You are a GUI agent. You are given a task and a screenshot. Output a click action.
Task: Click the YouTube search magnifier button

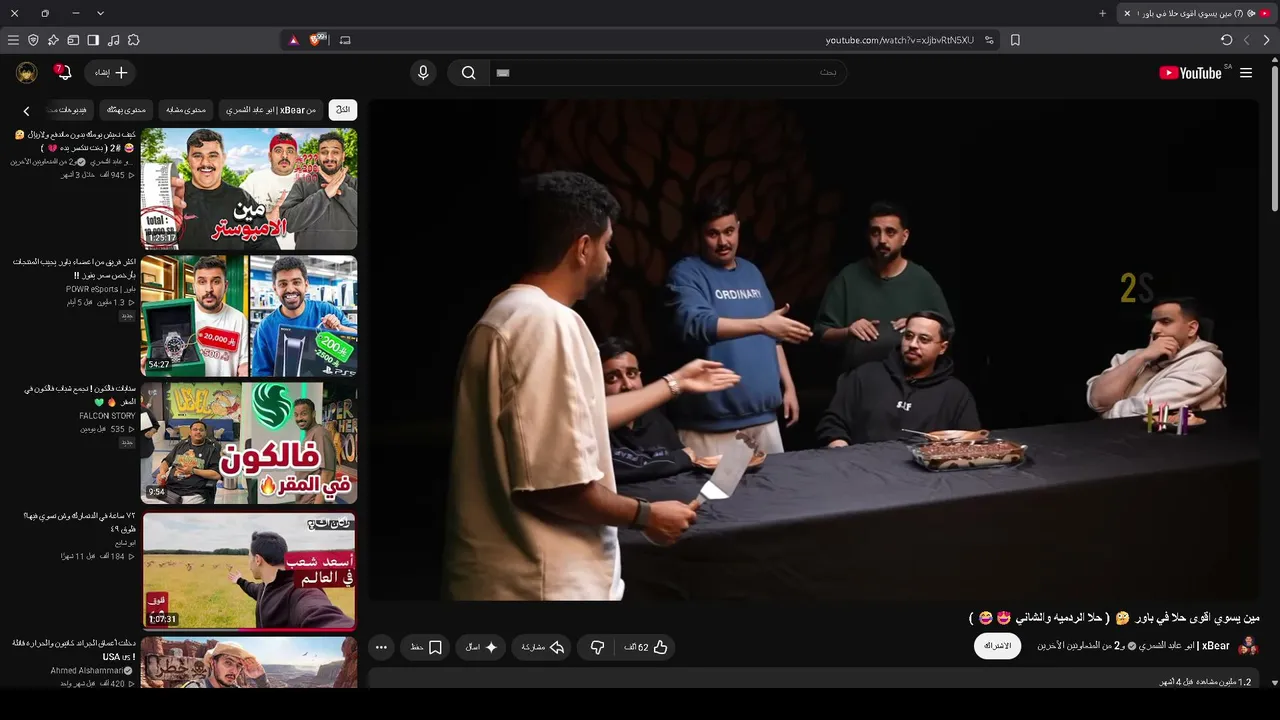click(x=468, y=72)
